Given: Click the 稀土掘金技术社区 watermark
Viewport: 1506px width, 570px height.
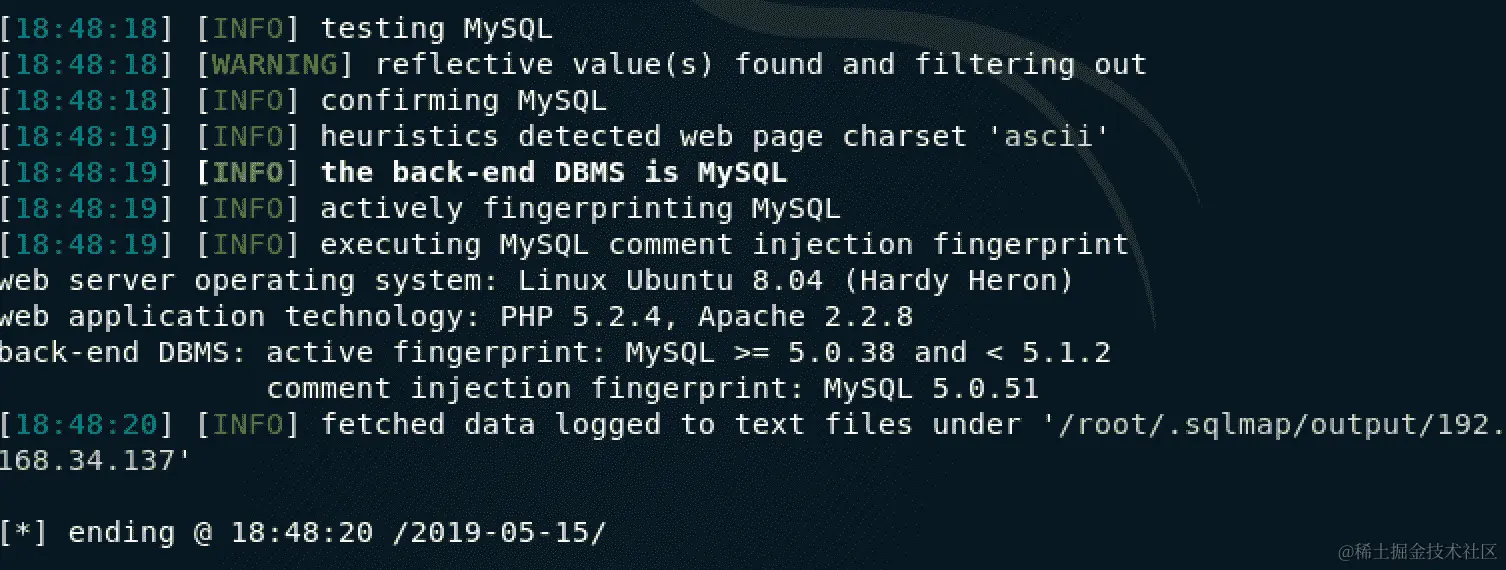Looking at the screenshot, I should pos(1412,551).
